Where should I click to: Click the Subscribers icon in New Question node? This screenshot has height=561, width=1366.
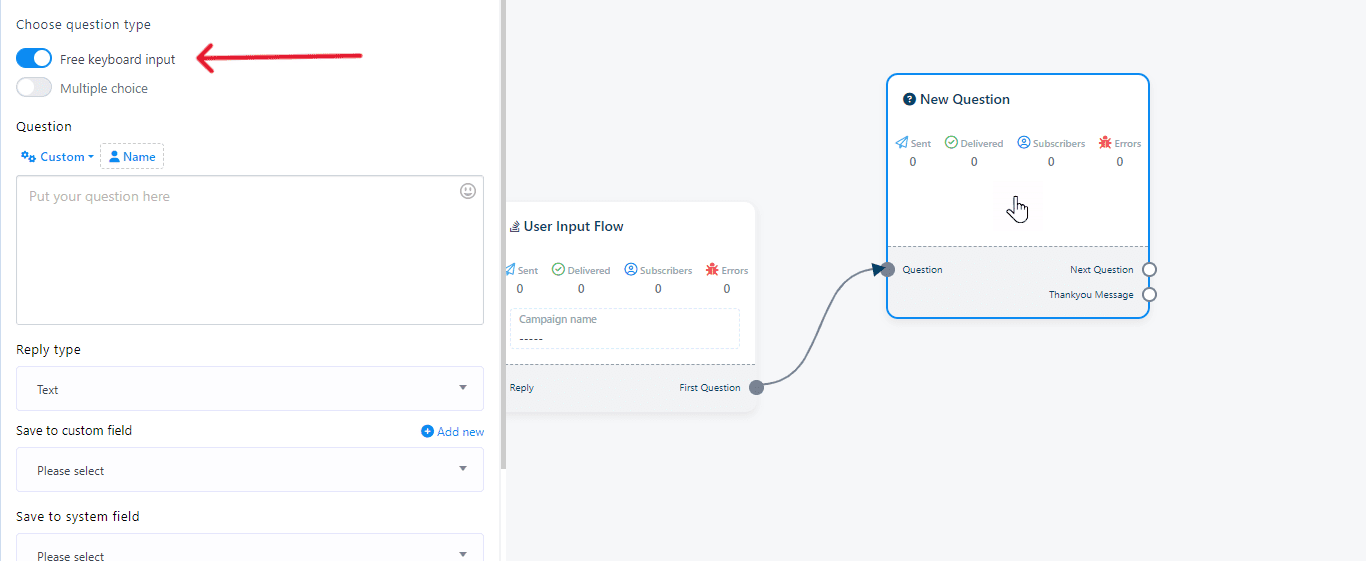[x=1024, y=143]
